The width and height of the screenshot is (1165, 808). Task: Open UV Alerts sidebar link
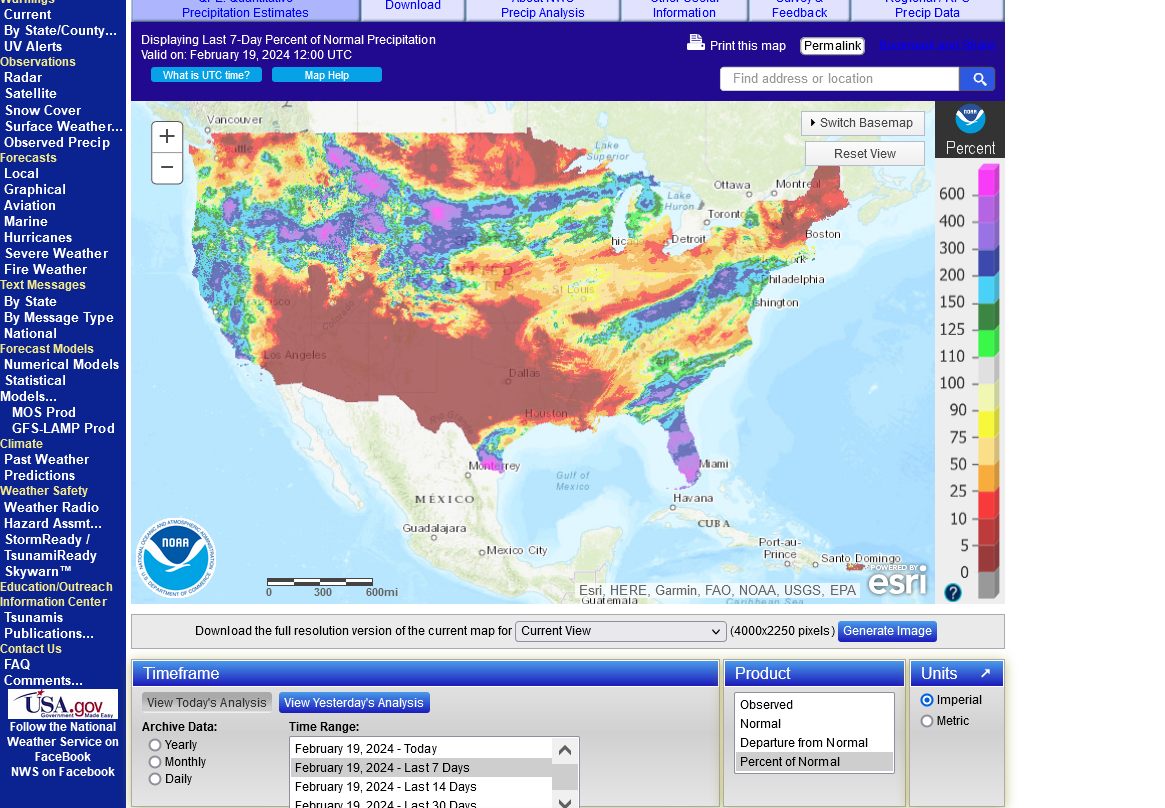33,46
